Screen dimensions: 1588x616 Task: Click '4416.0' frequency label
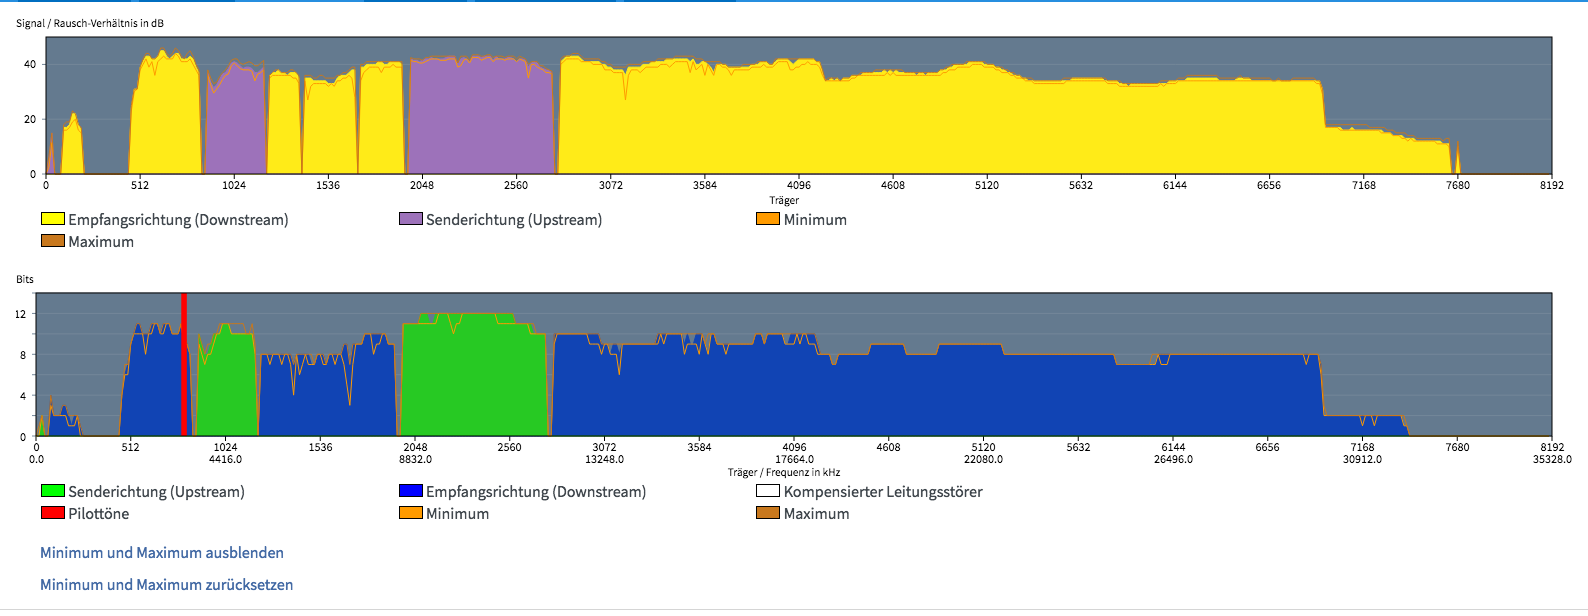[225, 460]
